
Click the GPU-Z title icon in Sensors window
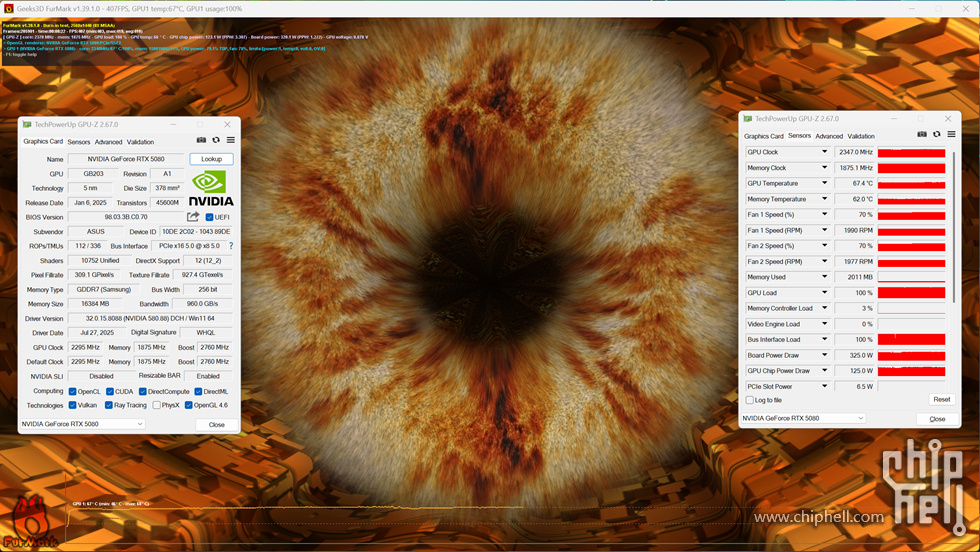pos(748,119)
